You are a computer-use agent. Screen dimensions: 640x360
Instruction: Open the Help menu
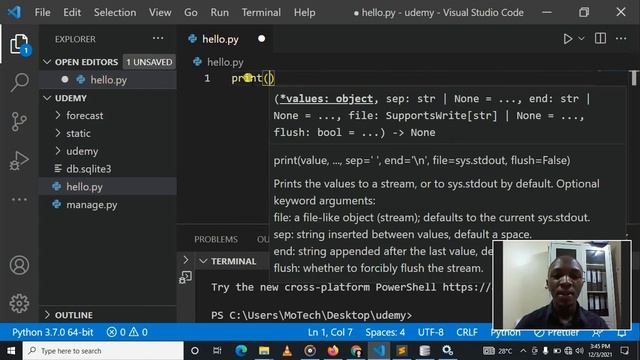pos(304,13)
